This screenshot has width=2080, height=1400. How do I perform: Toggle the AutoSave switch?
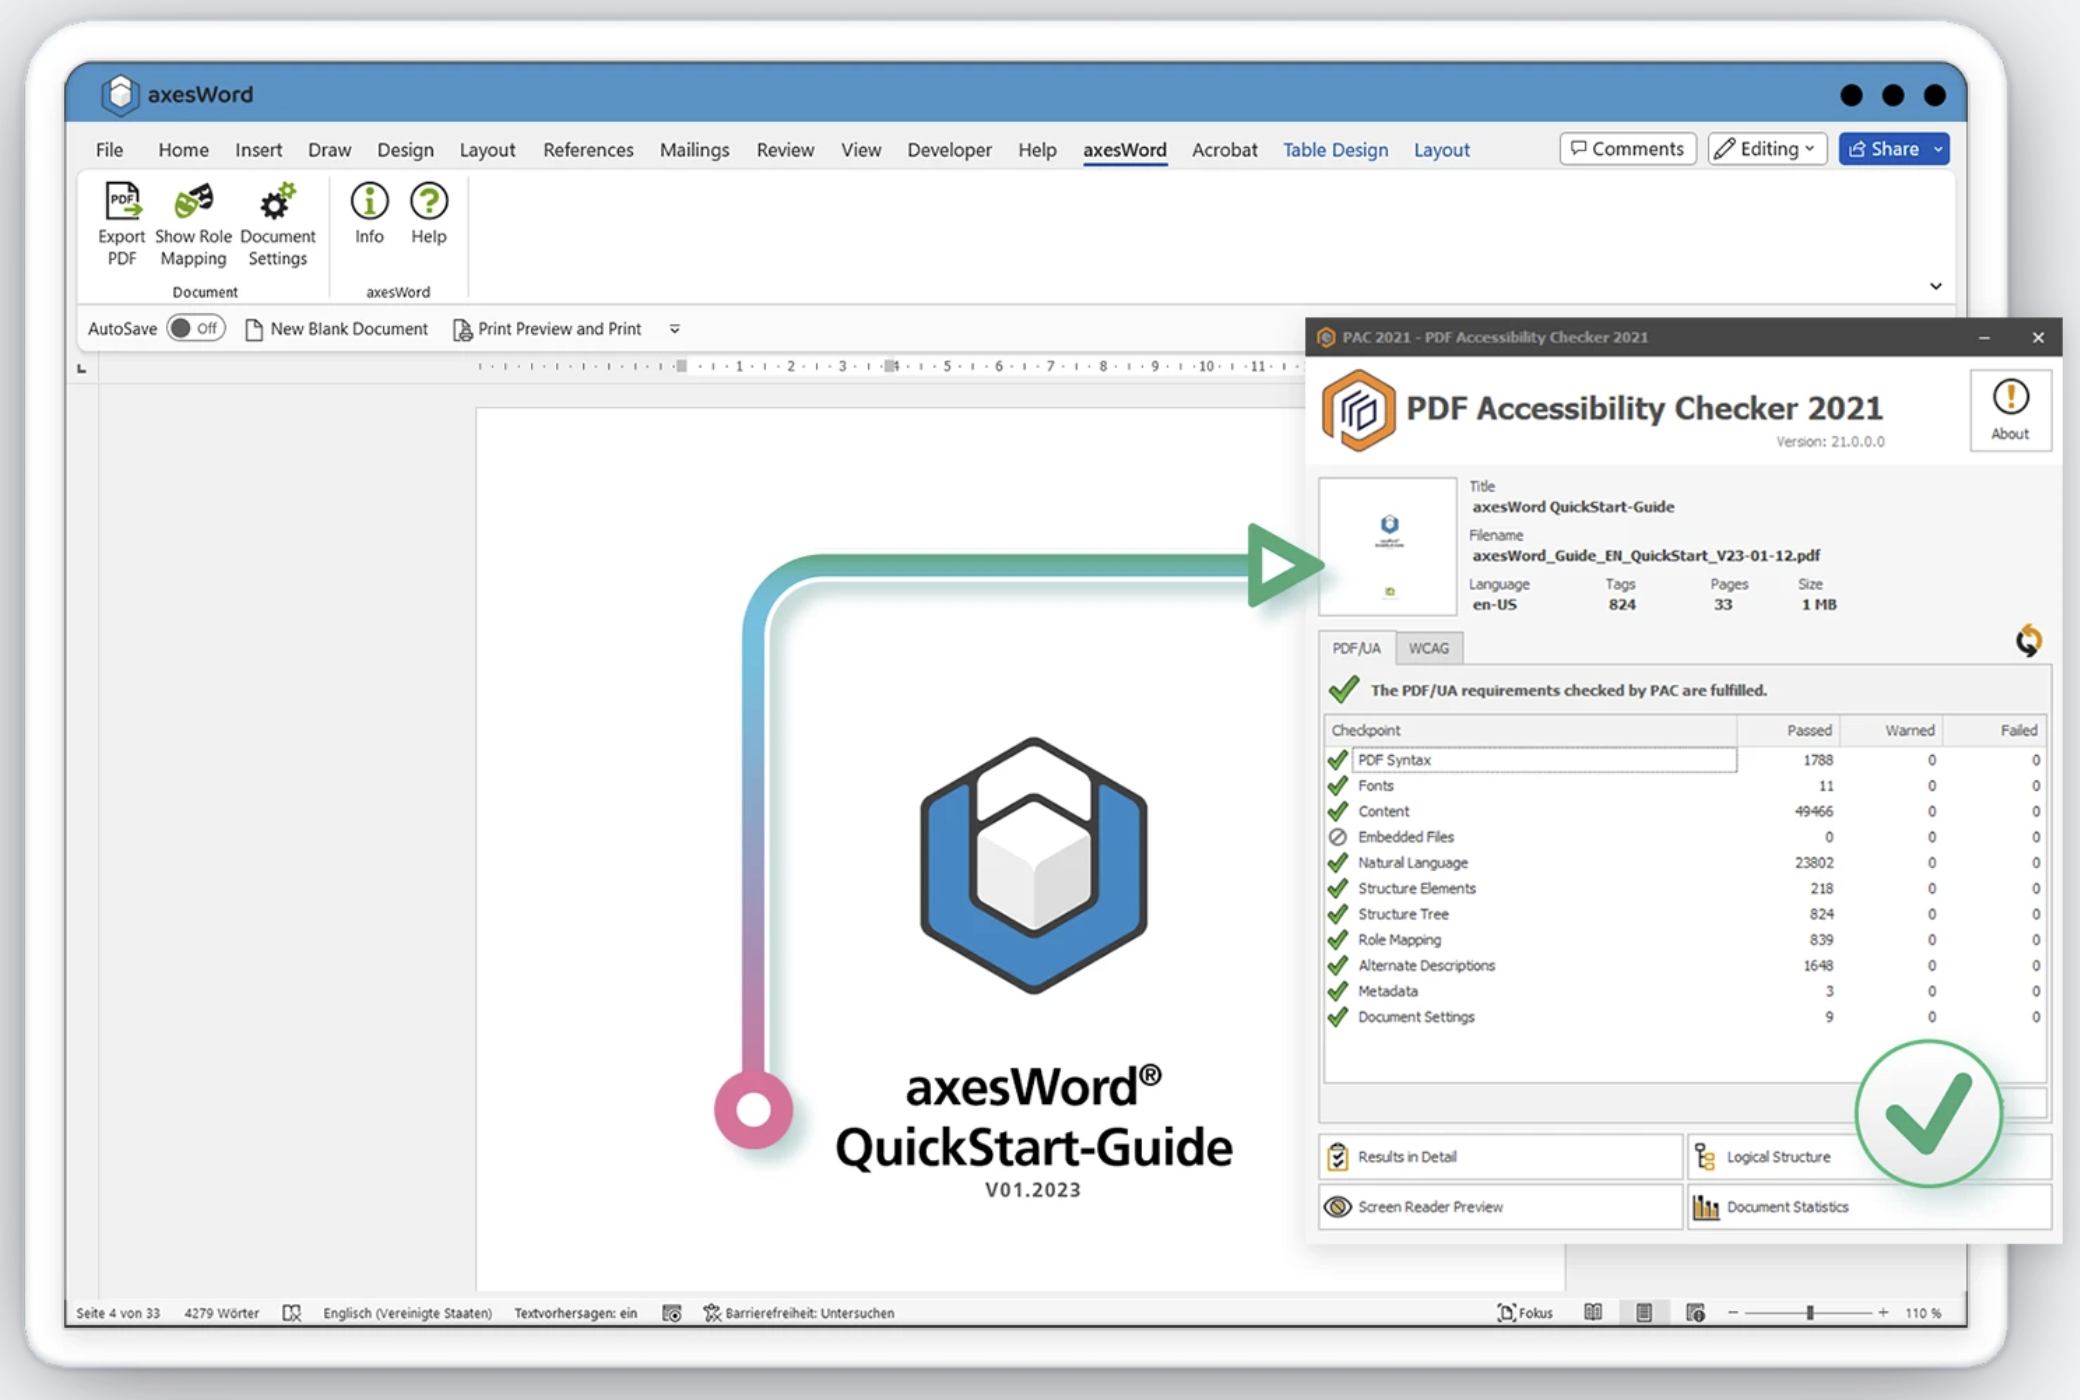195,328
